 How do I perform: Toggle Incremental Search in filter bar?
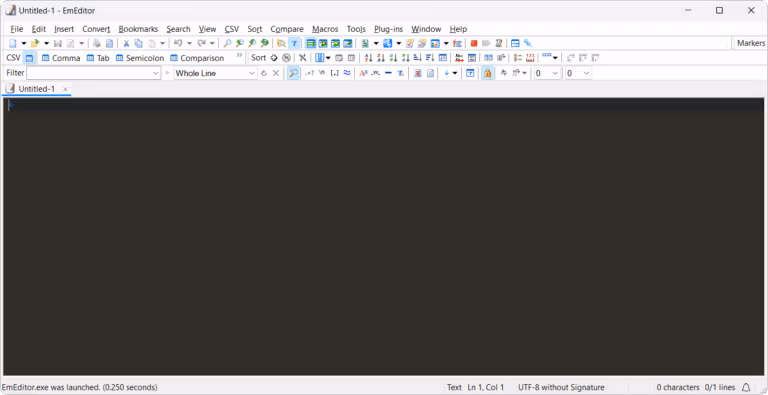[x=293, y=73]
